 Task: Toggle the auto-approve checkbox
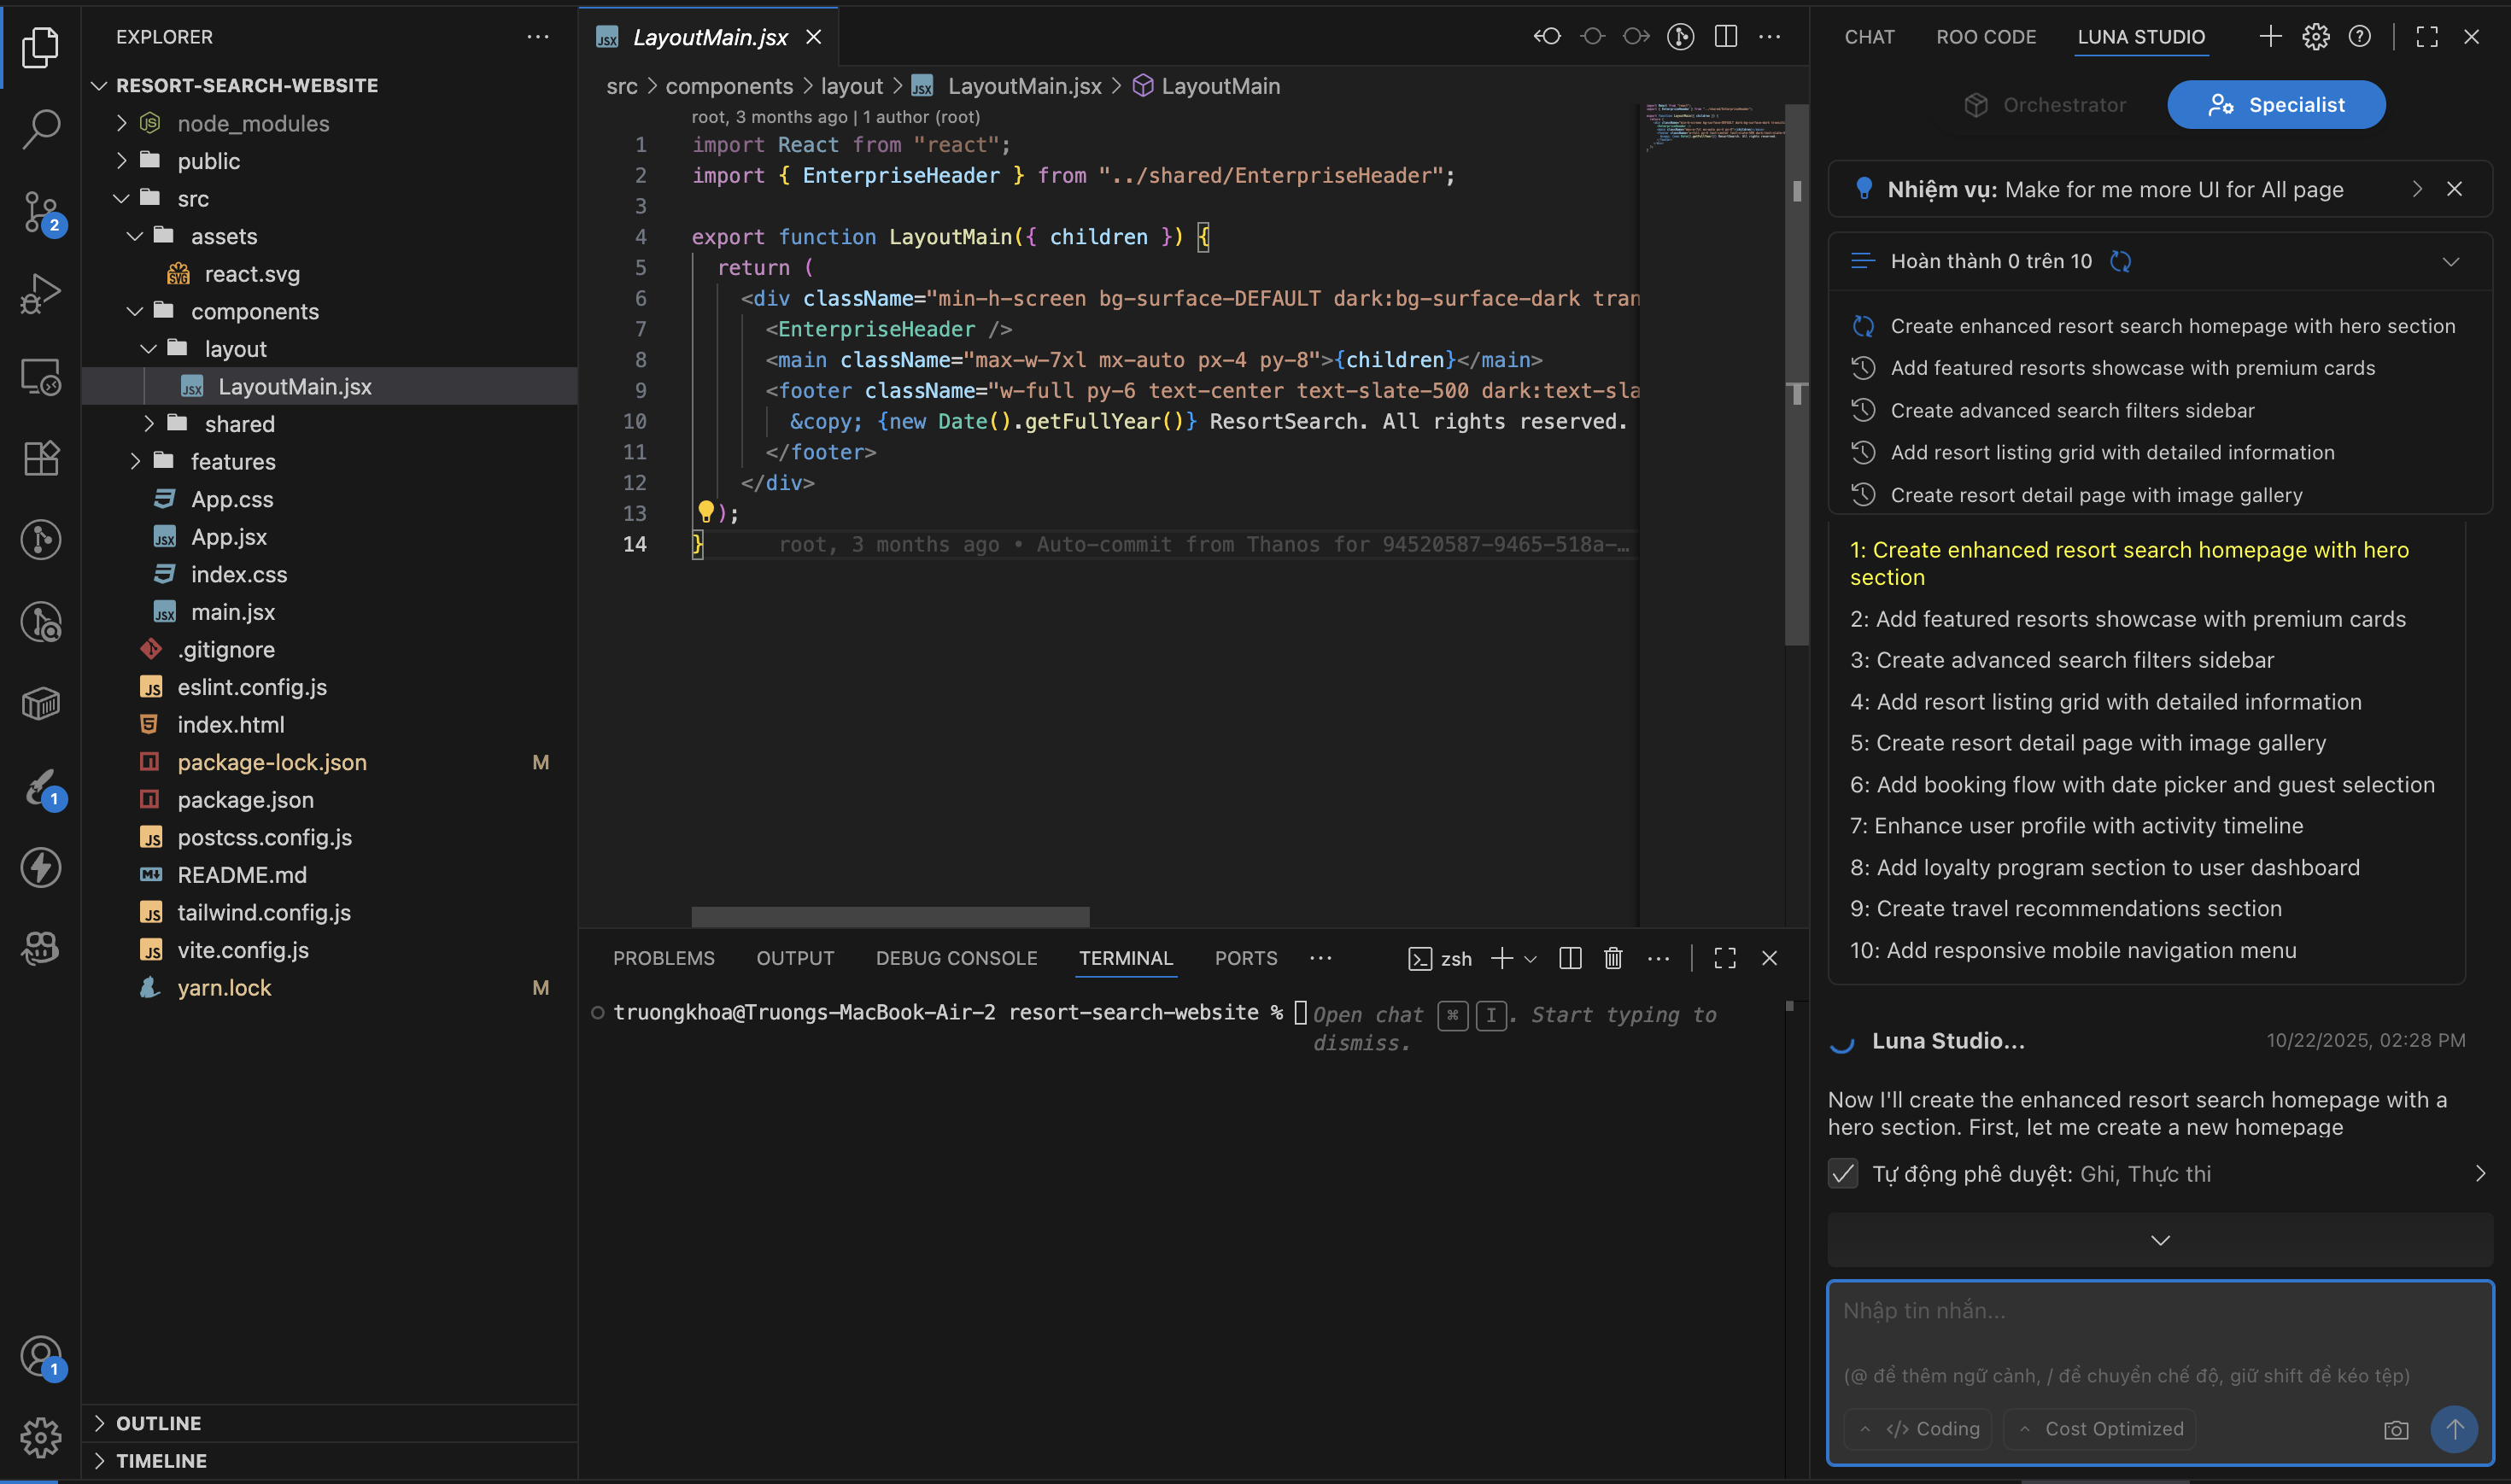click(x=1842, y=1173)
